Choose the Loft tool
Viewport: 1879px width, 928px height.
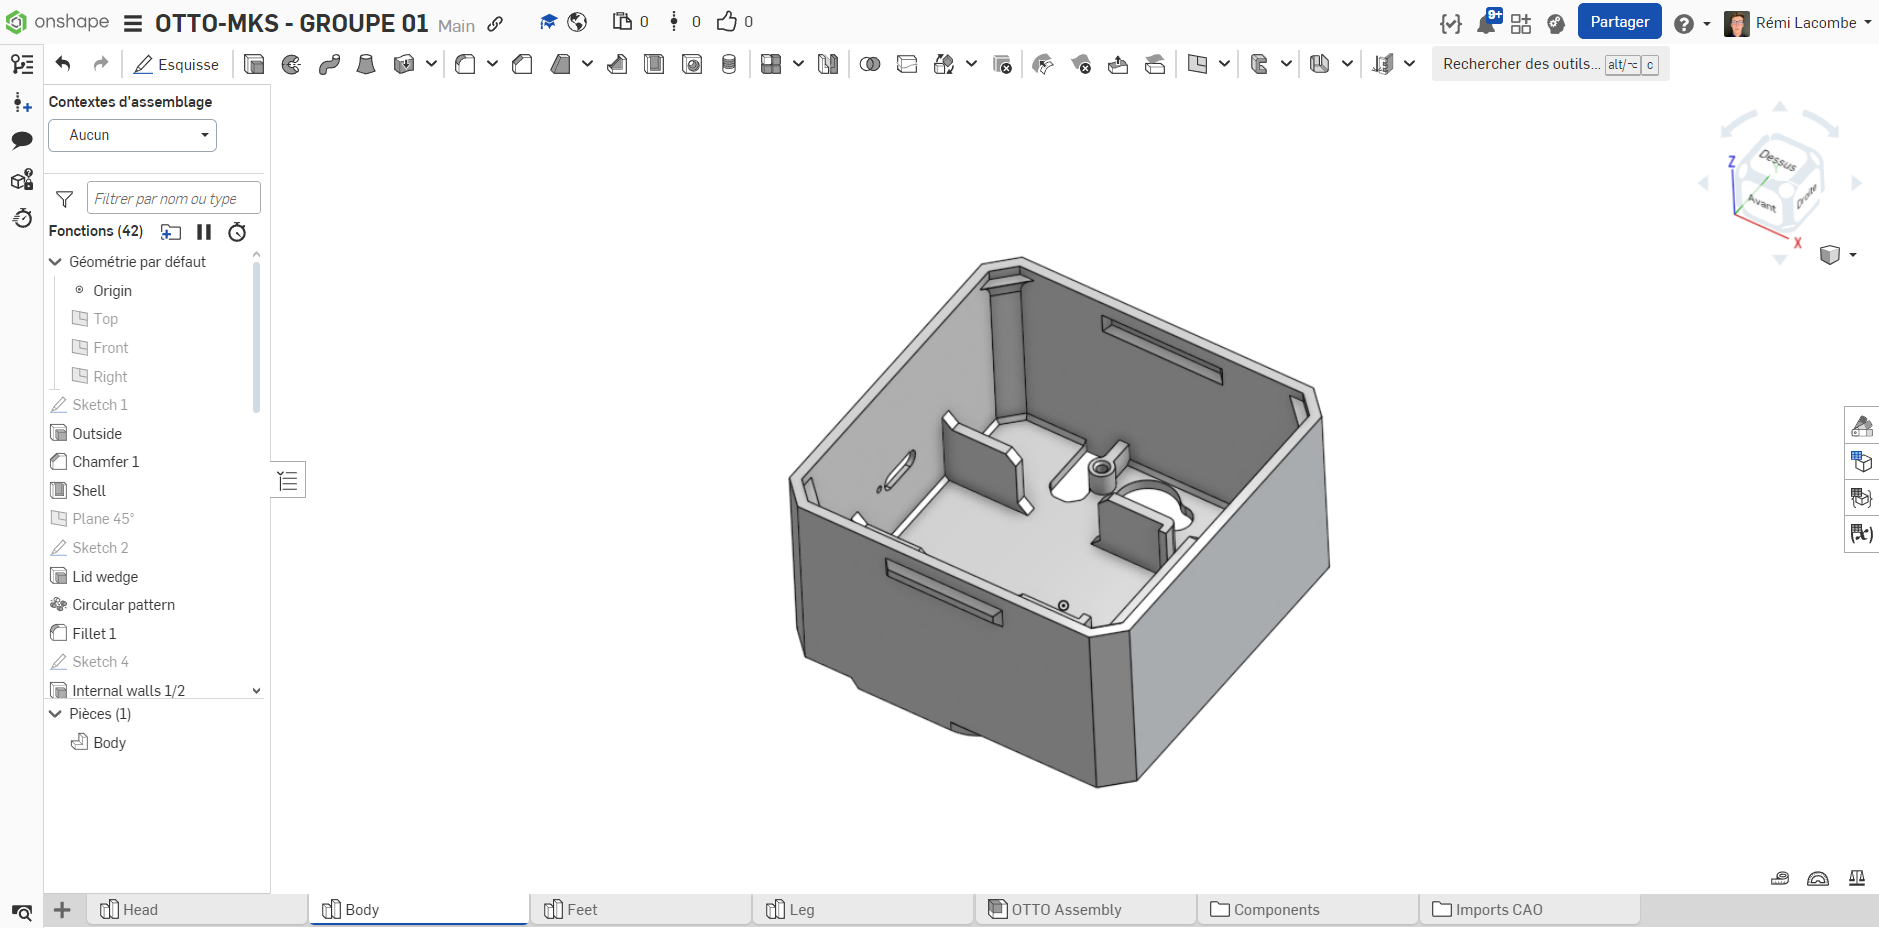(366, 65)
